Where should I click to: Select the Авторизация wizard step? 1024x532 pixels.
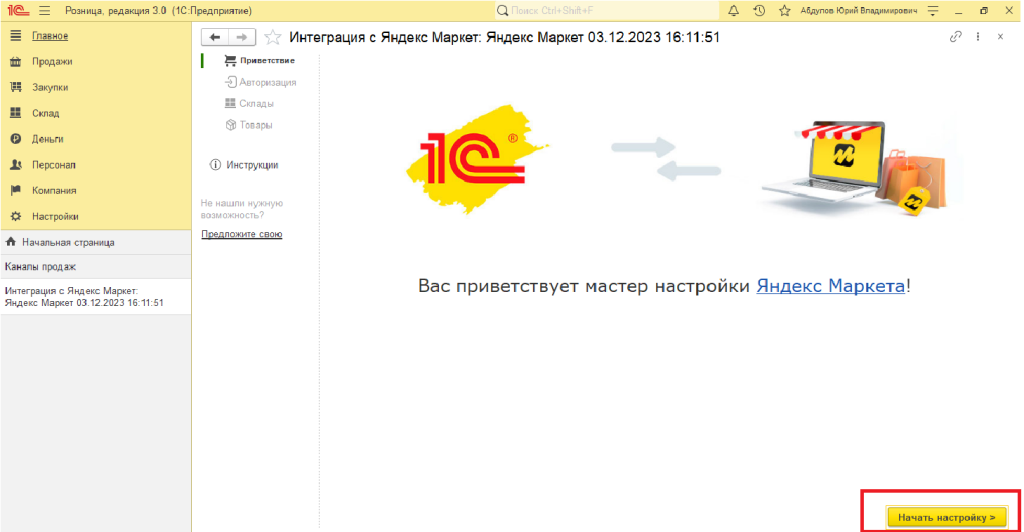[268, 82]
